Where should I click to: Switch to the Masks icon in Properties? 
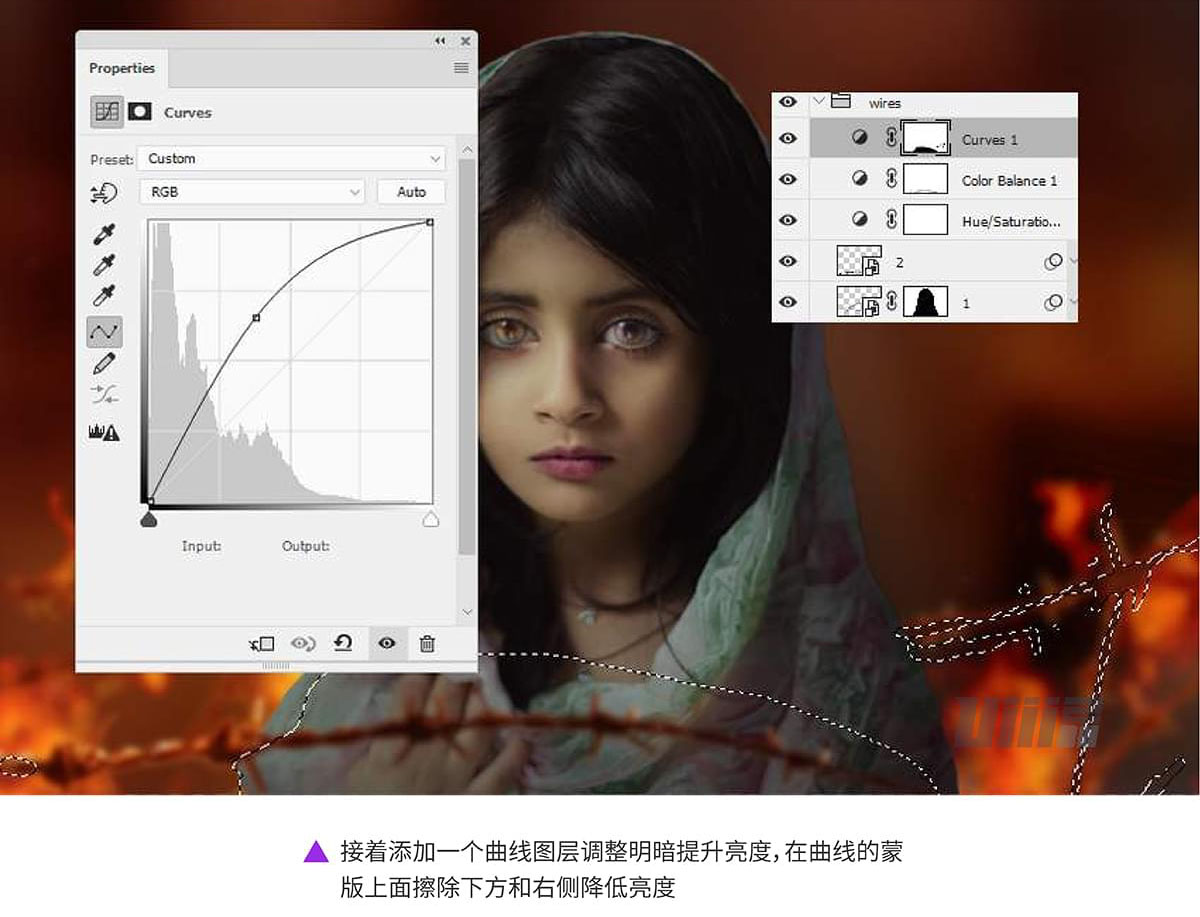pyautogui.click(x=140, y=112)
